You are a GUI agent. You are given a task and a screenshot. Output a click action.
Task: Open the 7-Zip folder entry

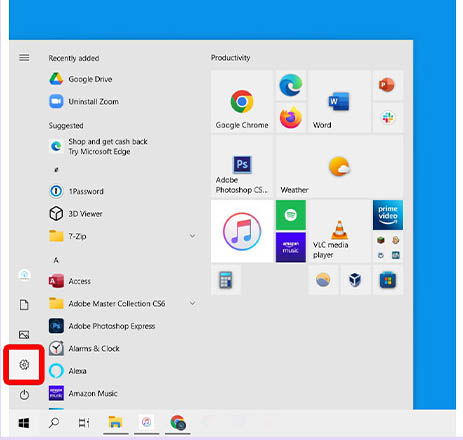124,236
